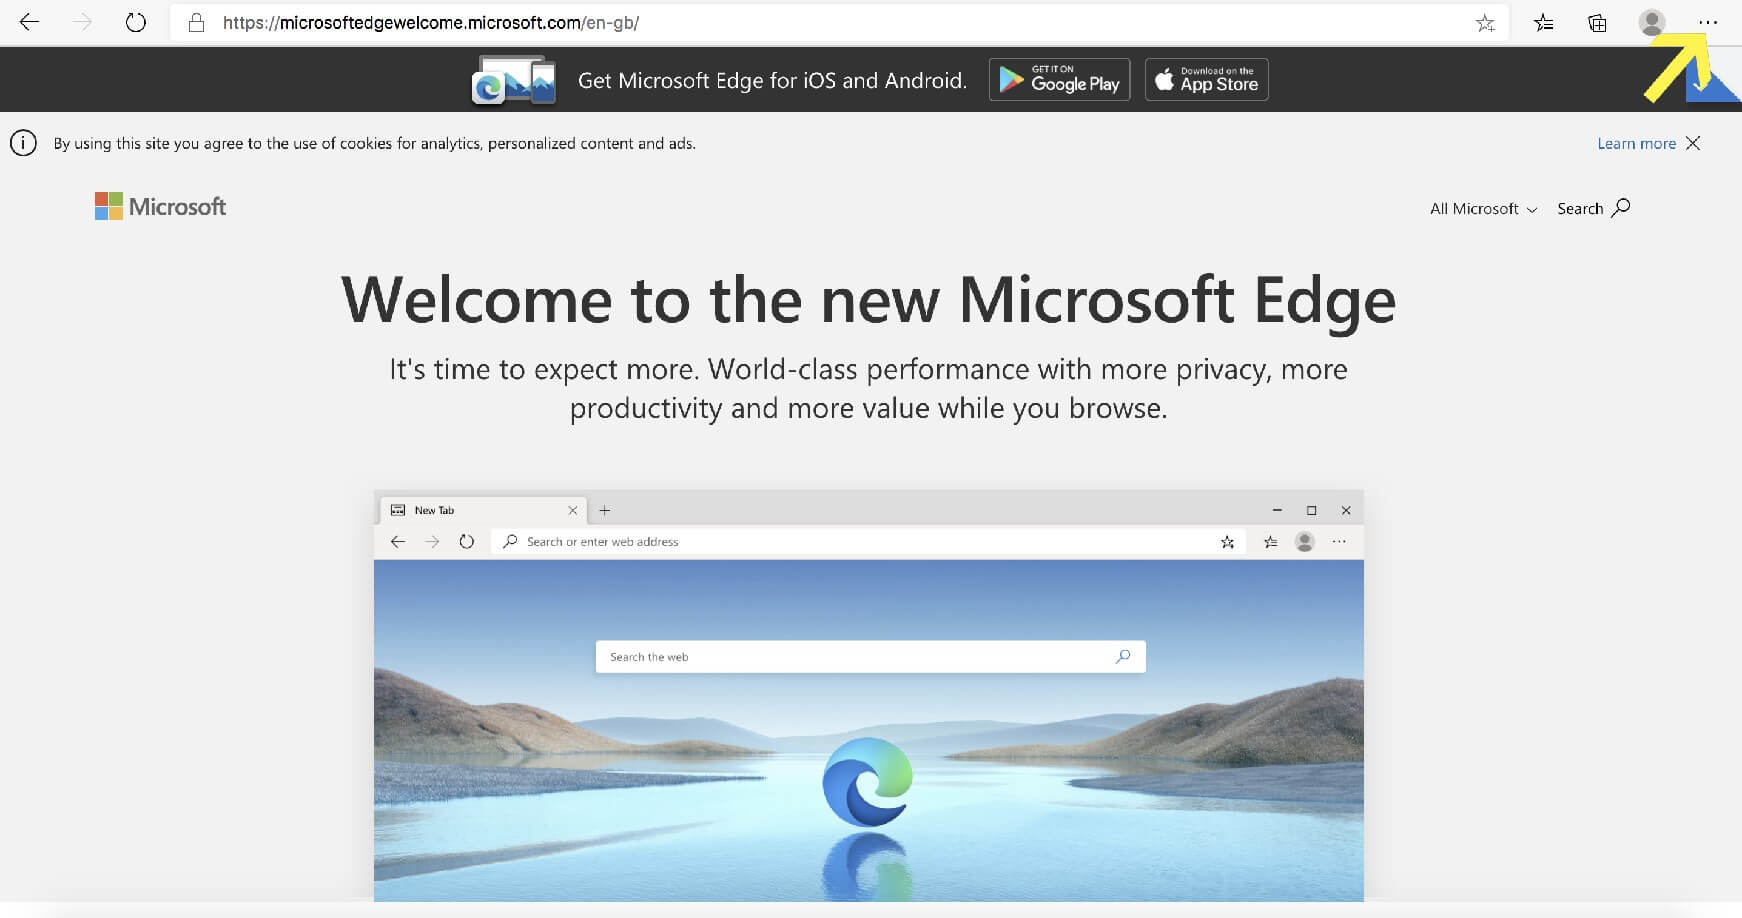The height and width of the screenshot is (918, 1742).
Task: Open Search on the Microsoft site header
Action: 1593,208
